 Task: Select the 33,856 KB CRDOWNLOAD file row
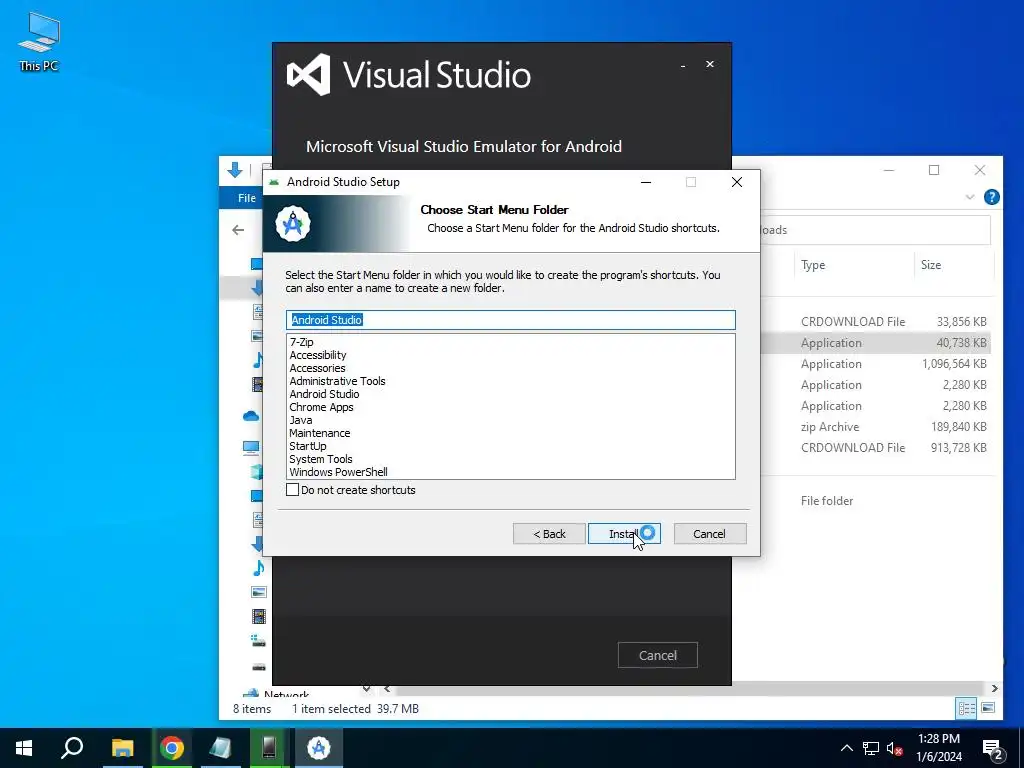click(875, 322)
